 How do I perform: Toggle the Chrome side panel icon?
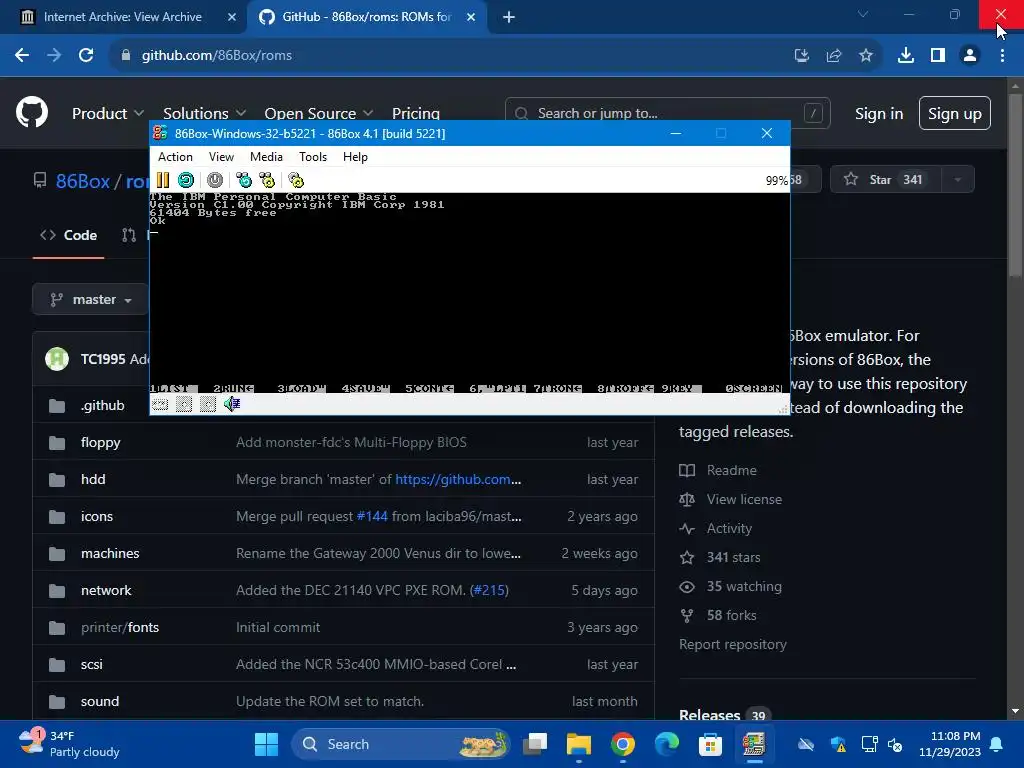[938, 56]
